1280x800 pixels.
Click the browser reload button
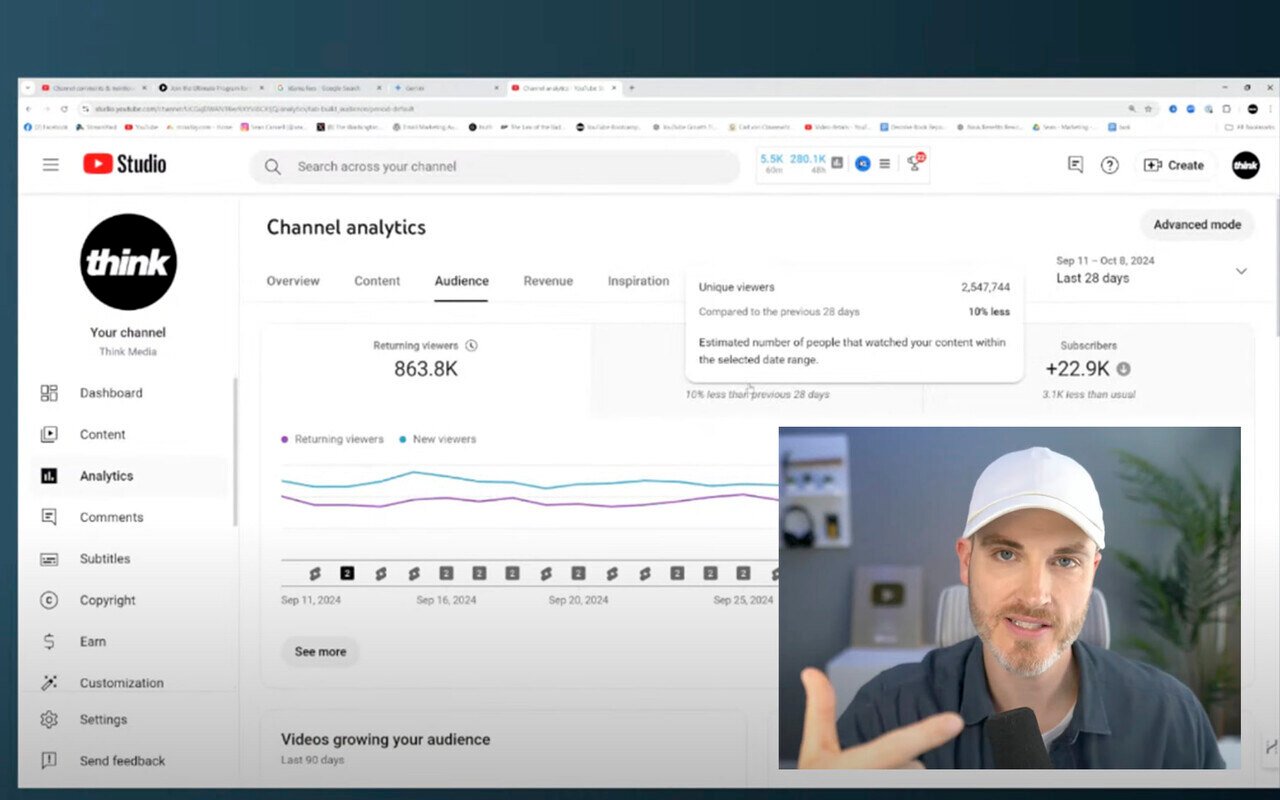point(64,109)
